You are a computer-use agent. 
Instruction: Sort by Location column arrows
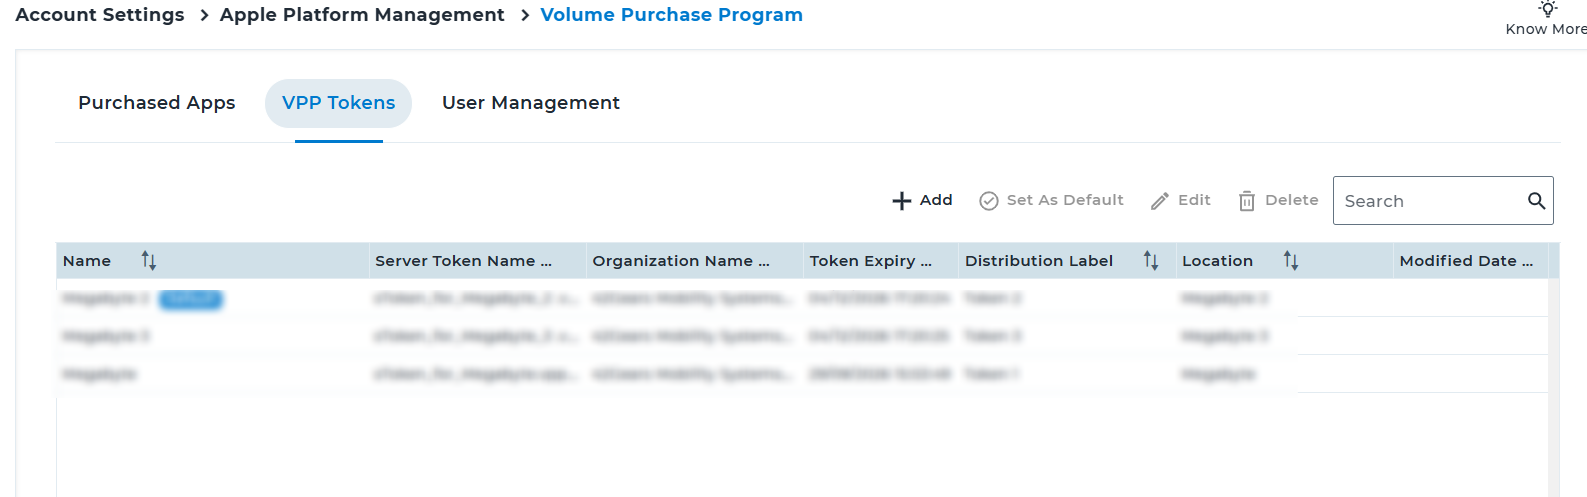1291,261
